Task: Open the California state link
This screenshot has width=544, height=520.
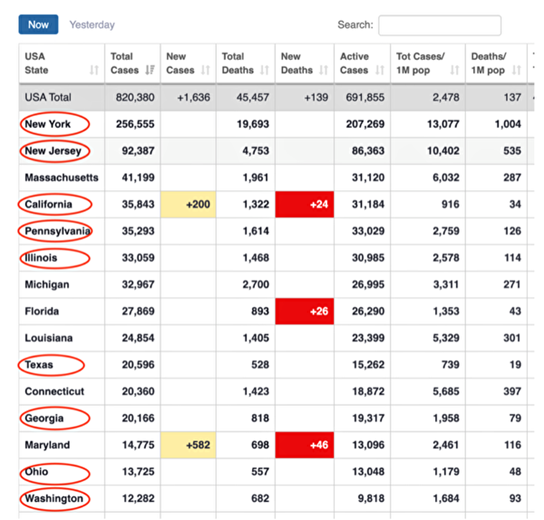Action: (49, 204)
